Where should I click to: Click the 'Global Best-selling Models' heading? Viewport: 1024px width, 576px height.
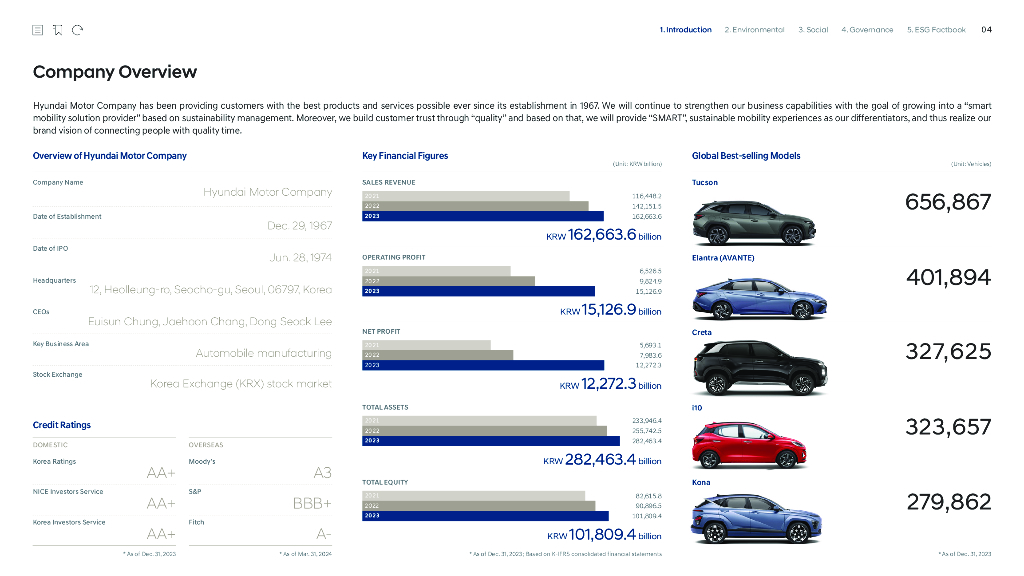tap(746, 156)
